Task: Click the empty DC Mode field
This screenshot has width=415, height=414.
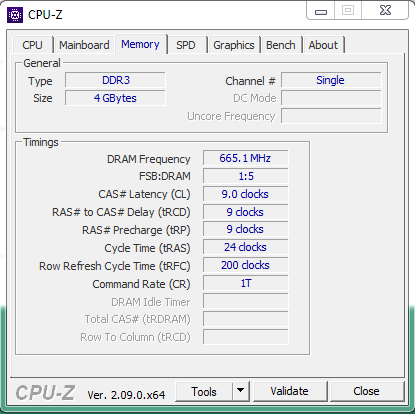Action: [x=331, y=98]
